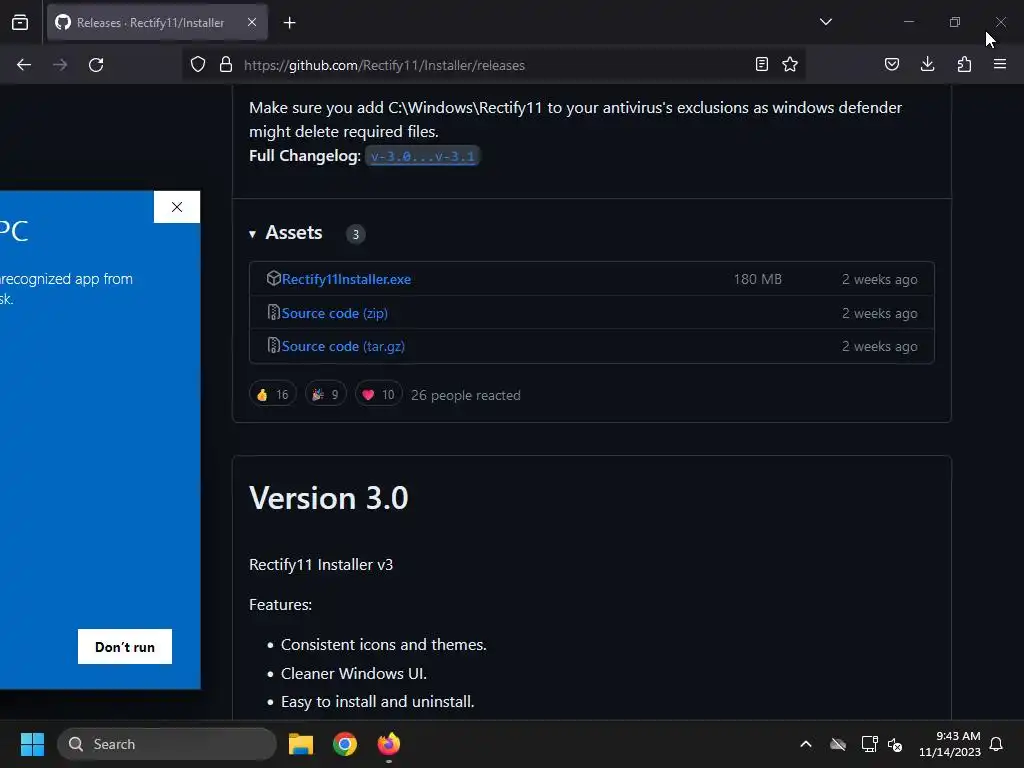Click the 180 MB file size
The image size is (1024, 768).
[758, 280]
